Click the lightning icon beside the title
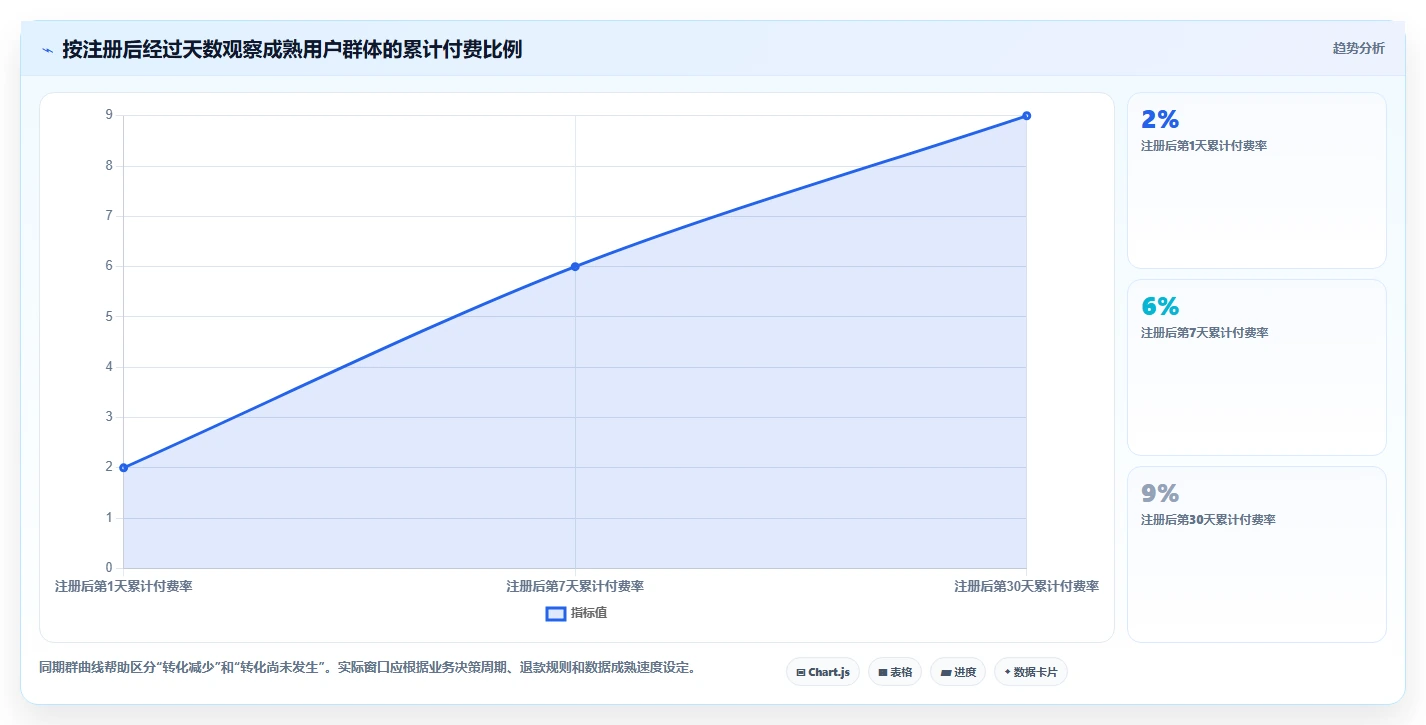 click(48, 50)
